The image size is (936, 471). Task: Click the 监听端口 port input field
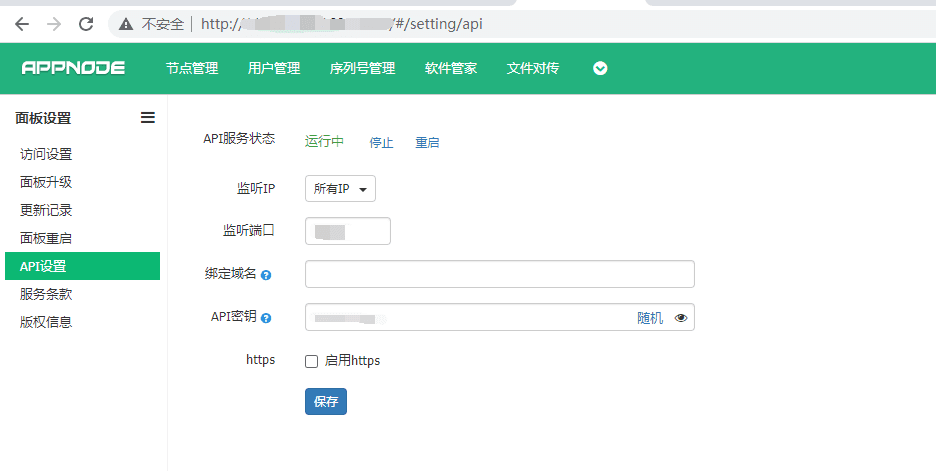(x=347, y=231)
